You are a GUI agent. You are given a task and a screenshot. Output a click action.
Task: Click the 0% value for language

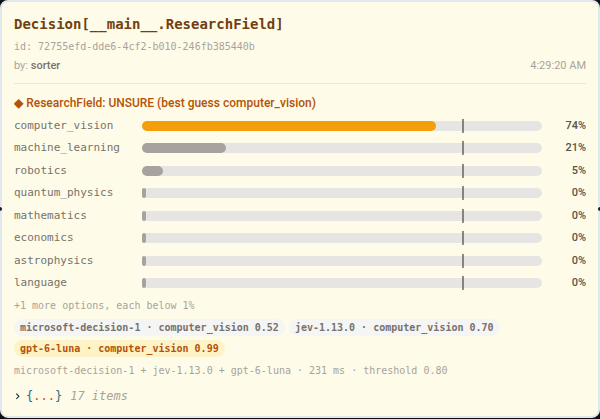pyautogui.click(x=579, y=282)
